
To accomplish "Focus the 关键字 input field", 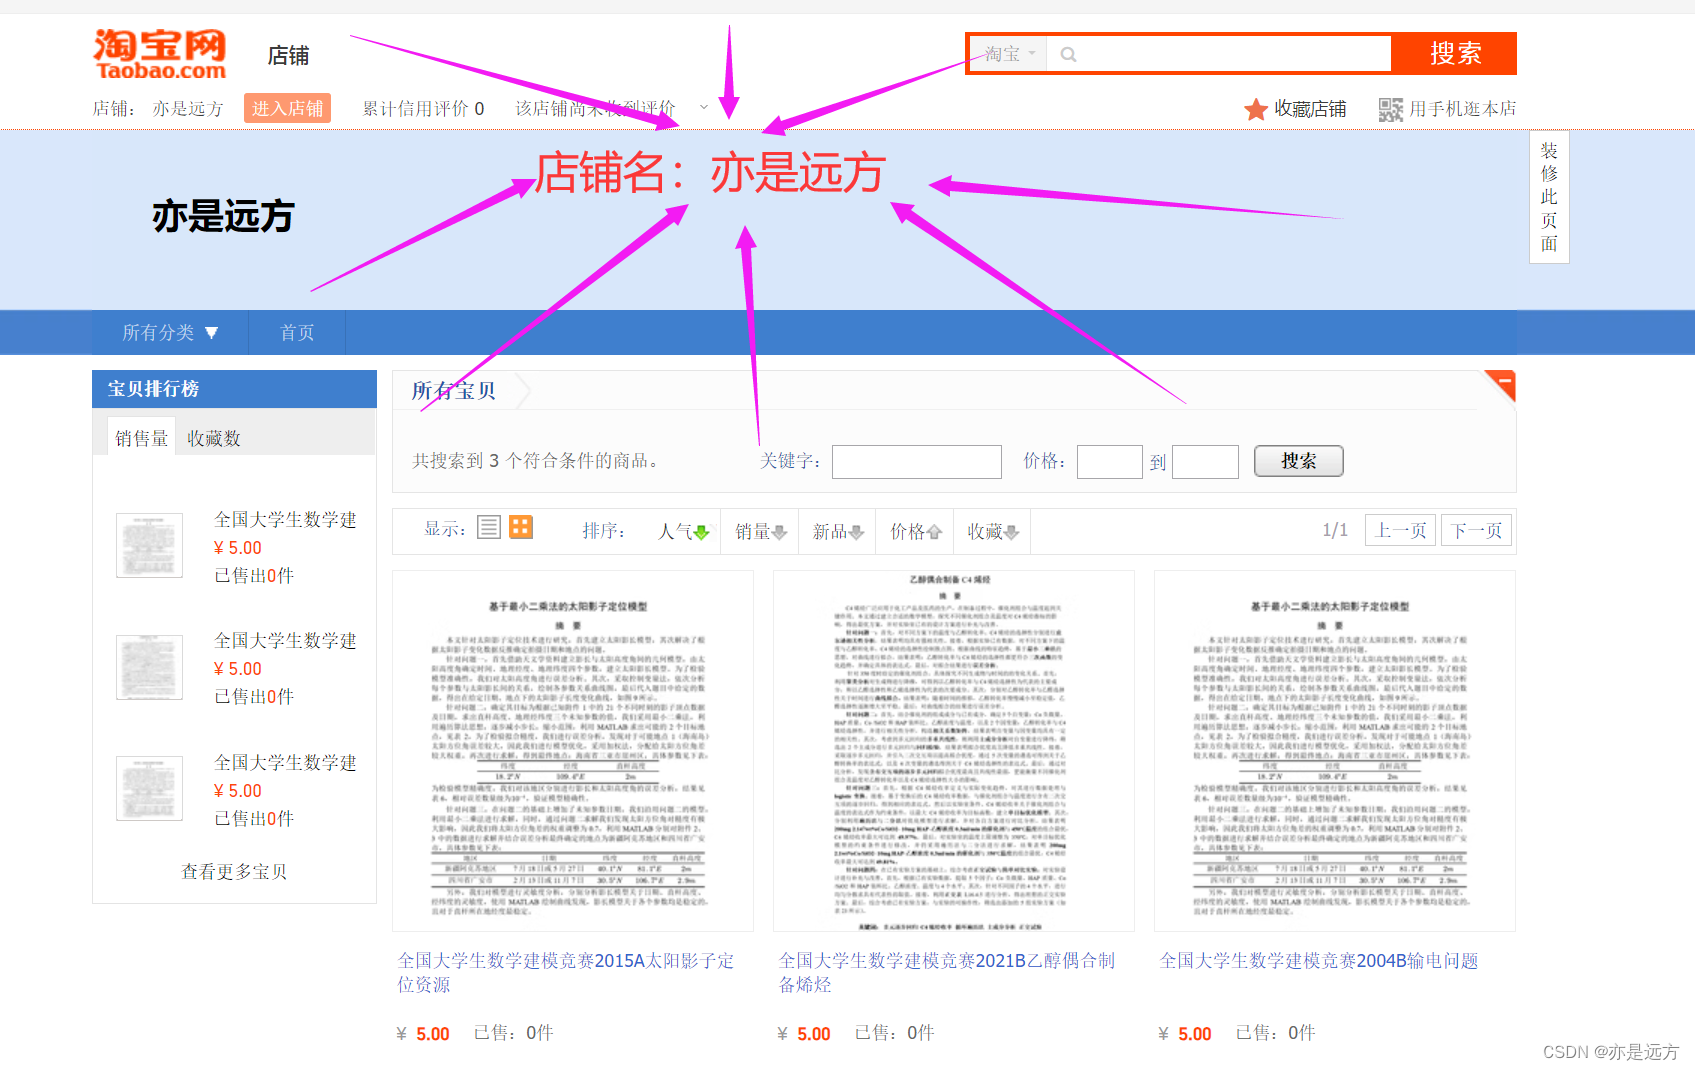I will tap(916, 462).
